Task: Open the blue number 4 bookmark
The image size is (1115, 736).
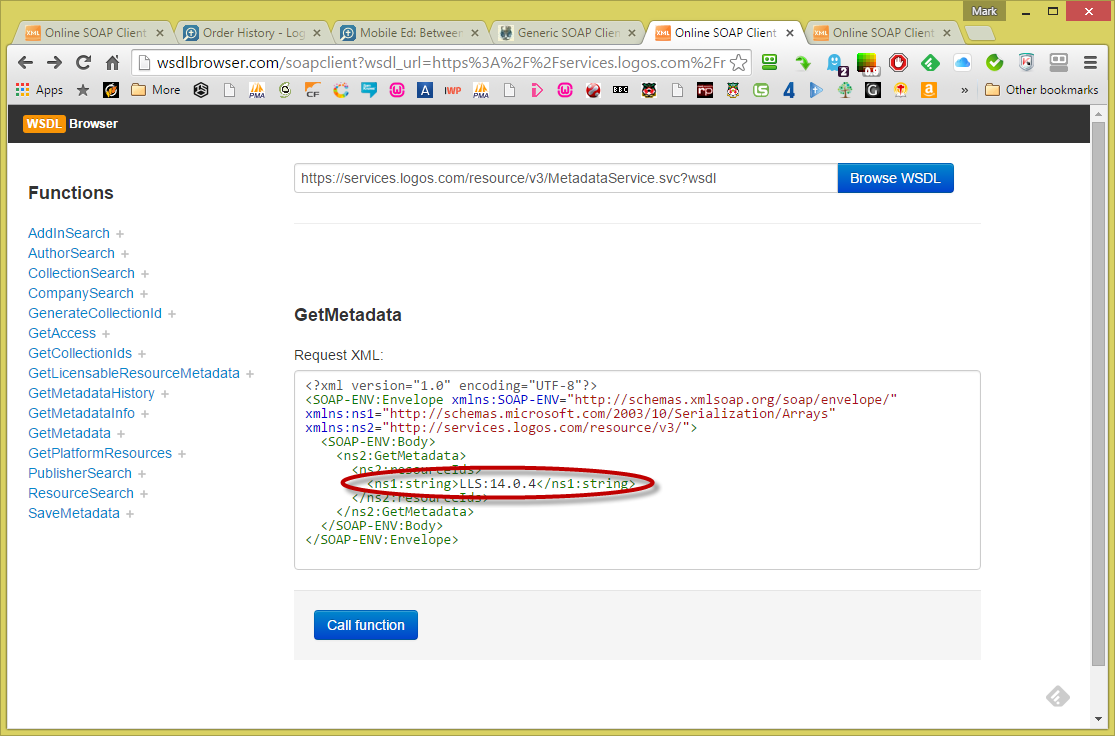Action: coord(789,90)
